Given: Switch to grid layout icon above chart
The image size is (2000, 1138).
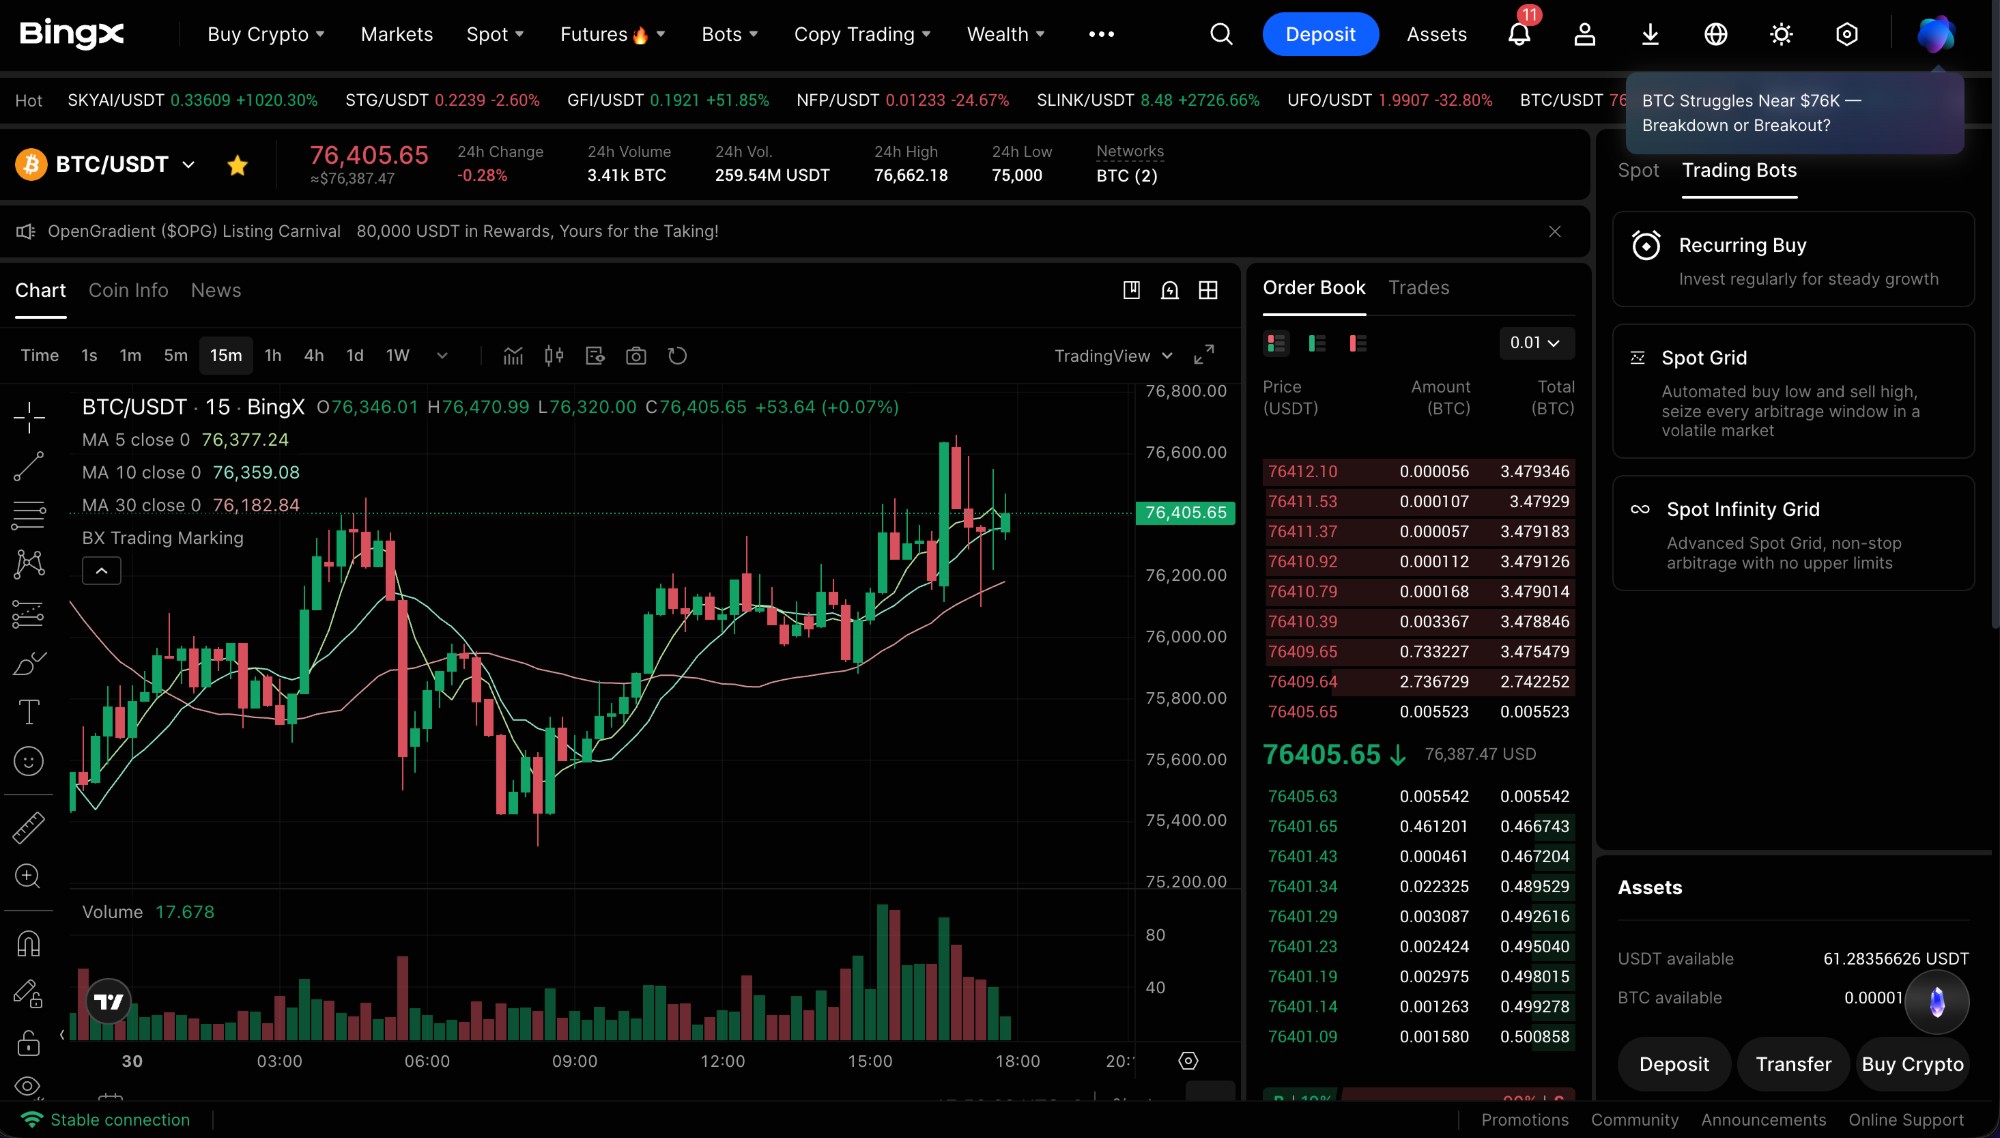Looking at the screenshot, I should pyautogui.click(x=1208, y=290).
